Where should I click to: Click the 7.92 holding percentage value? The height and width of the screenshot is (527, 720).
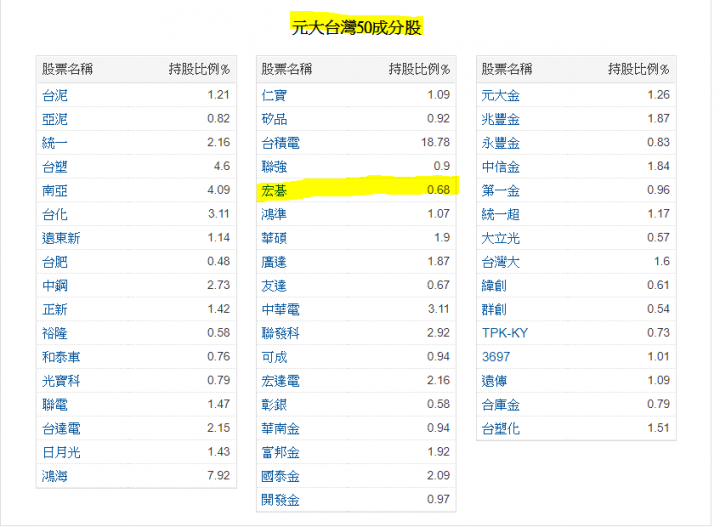pos(219,476)
